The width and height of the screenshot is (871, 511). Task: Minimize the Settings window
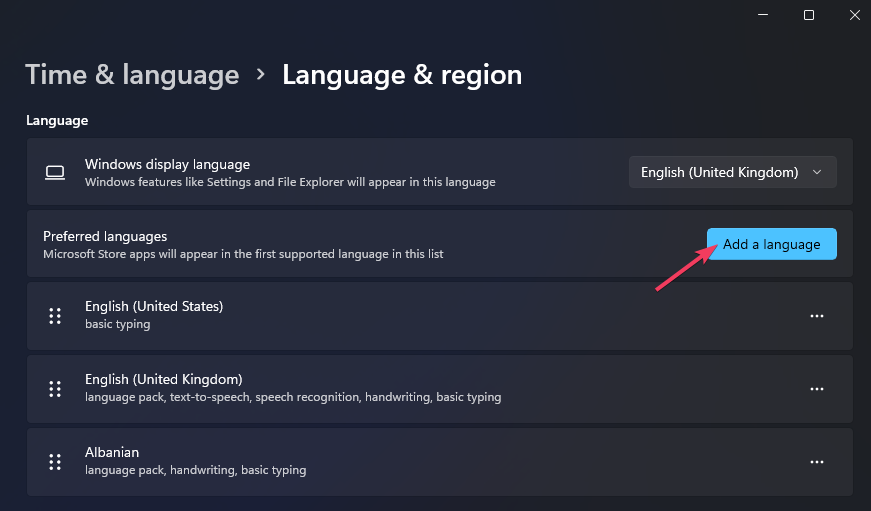[761, 14]
